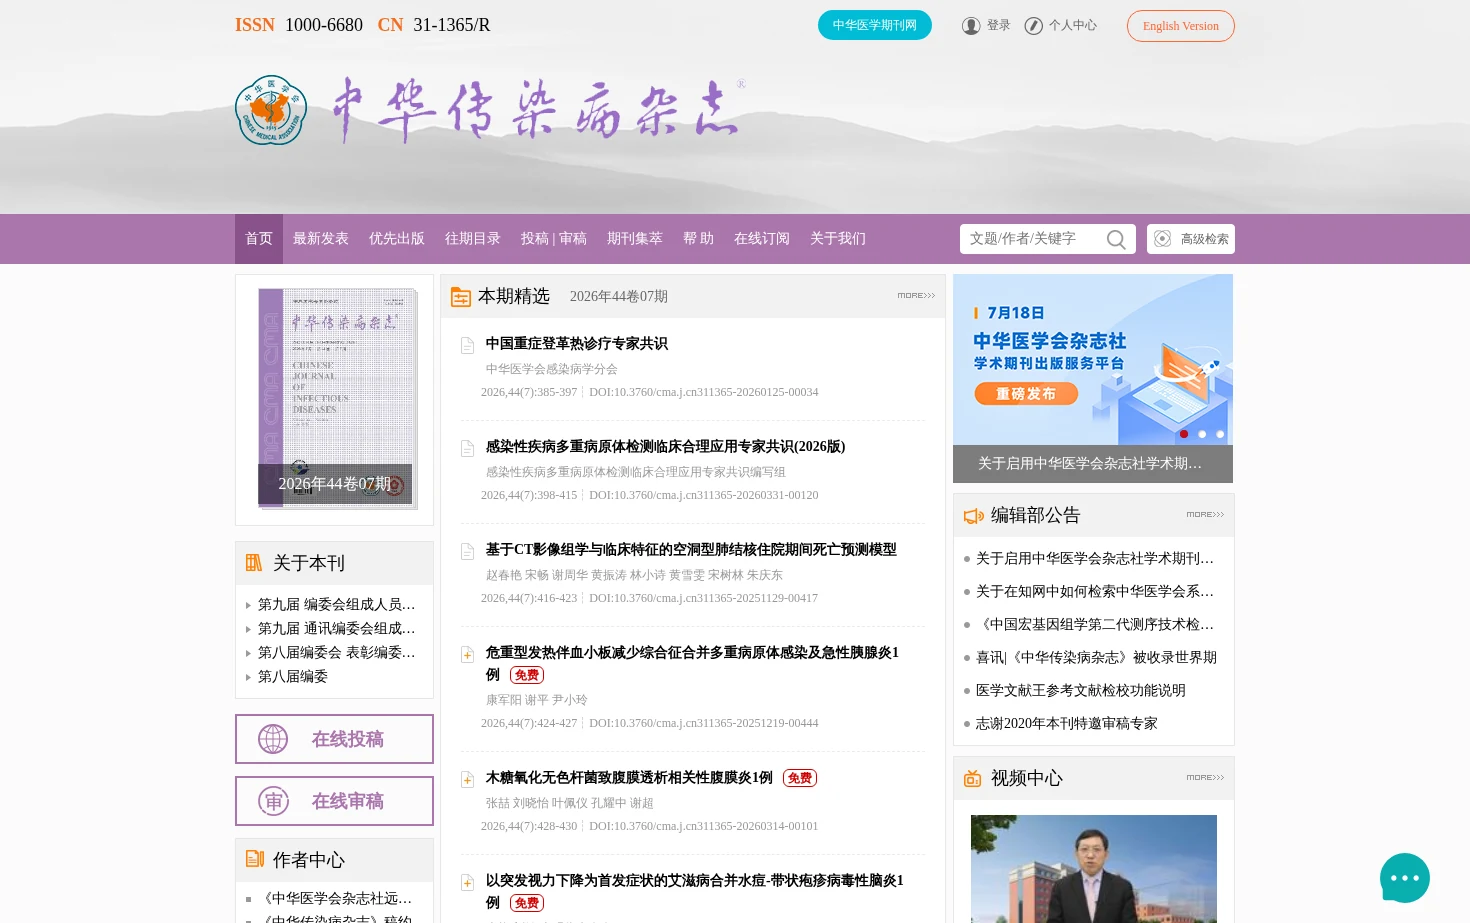1470x923 pixels.
Task: Click 中华医学期刊网 button
Action: point(875,25)
